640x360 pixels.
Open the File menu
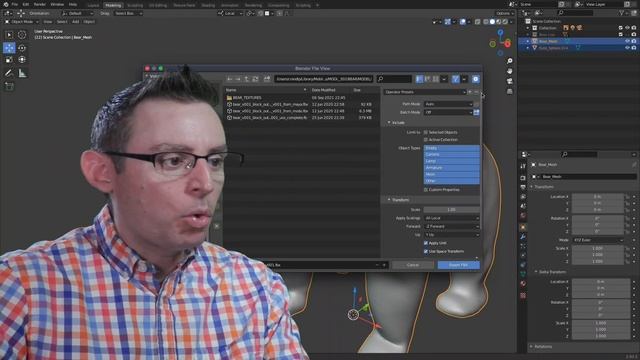click(15, 4)
